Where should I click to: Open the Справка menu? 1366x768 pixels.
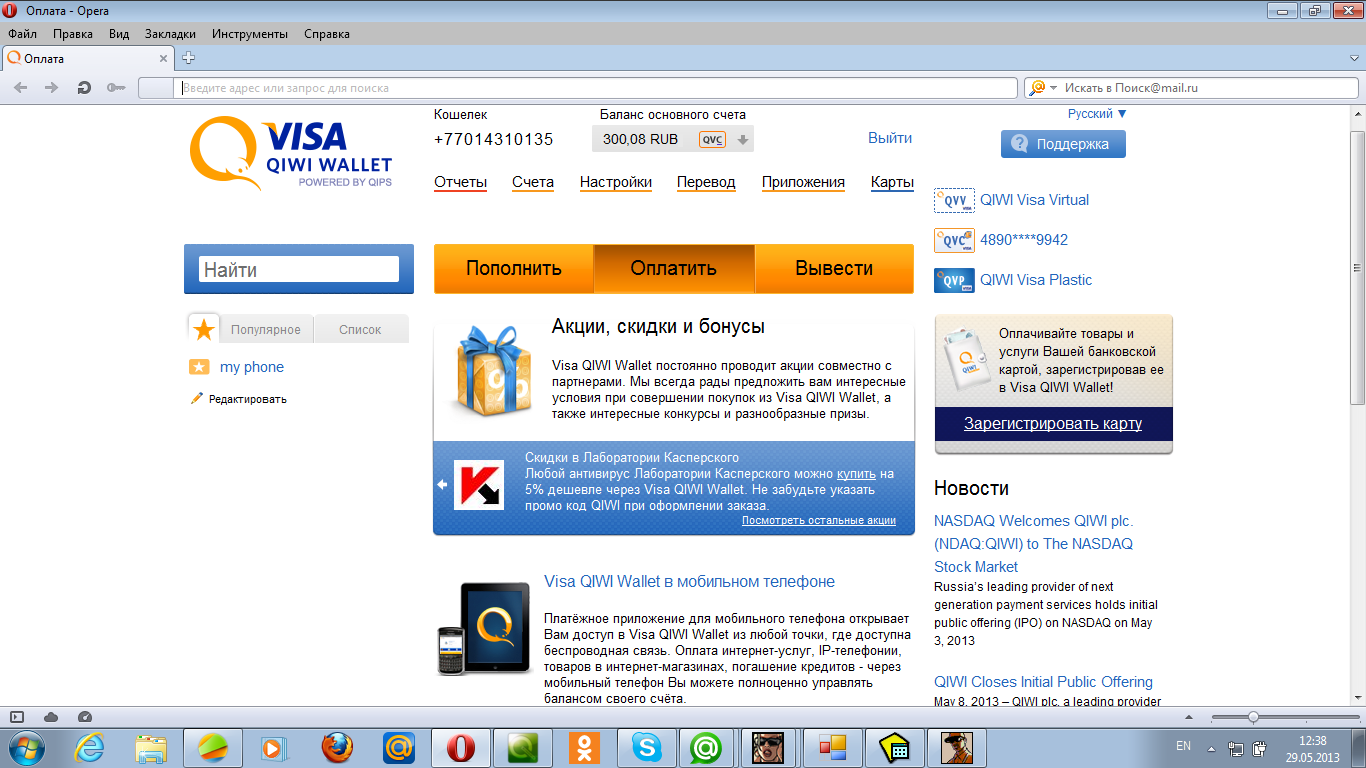326,33
